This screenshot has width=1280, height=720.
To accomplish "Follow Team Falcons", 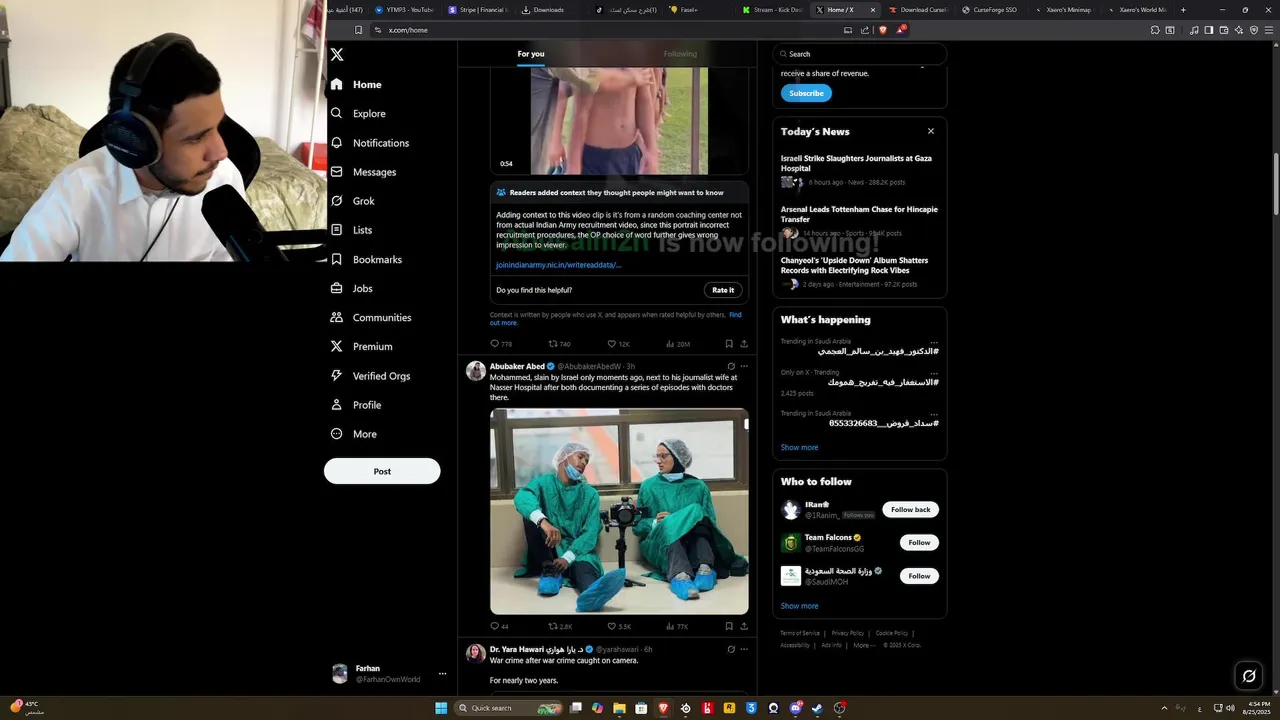I will 919,543.
